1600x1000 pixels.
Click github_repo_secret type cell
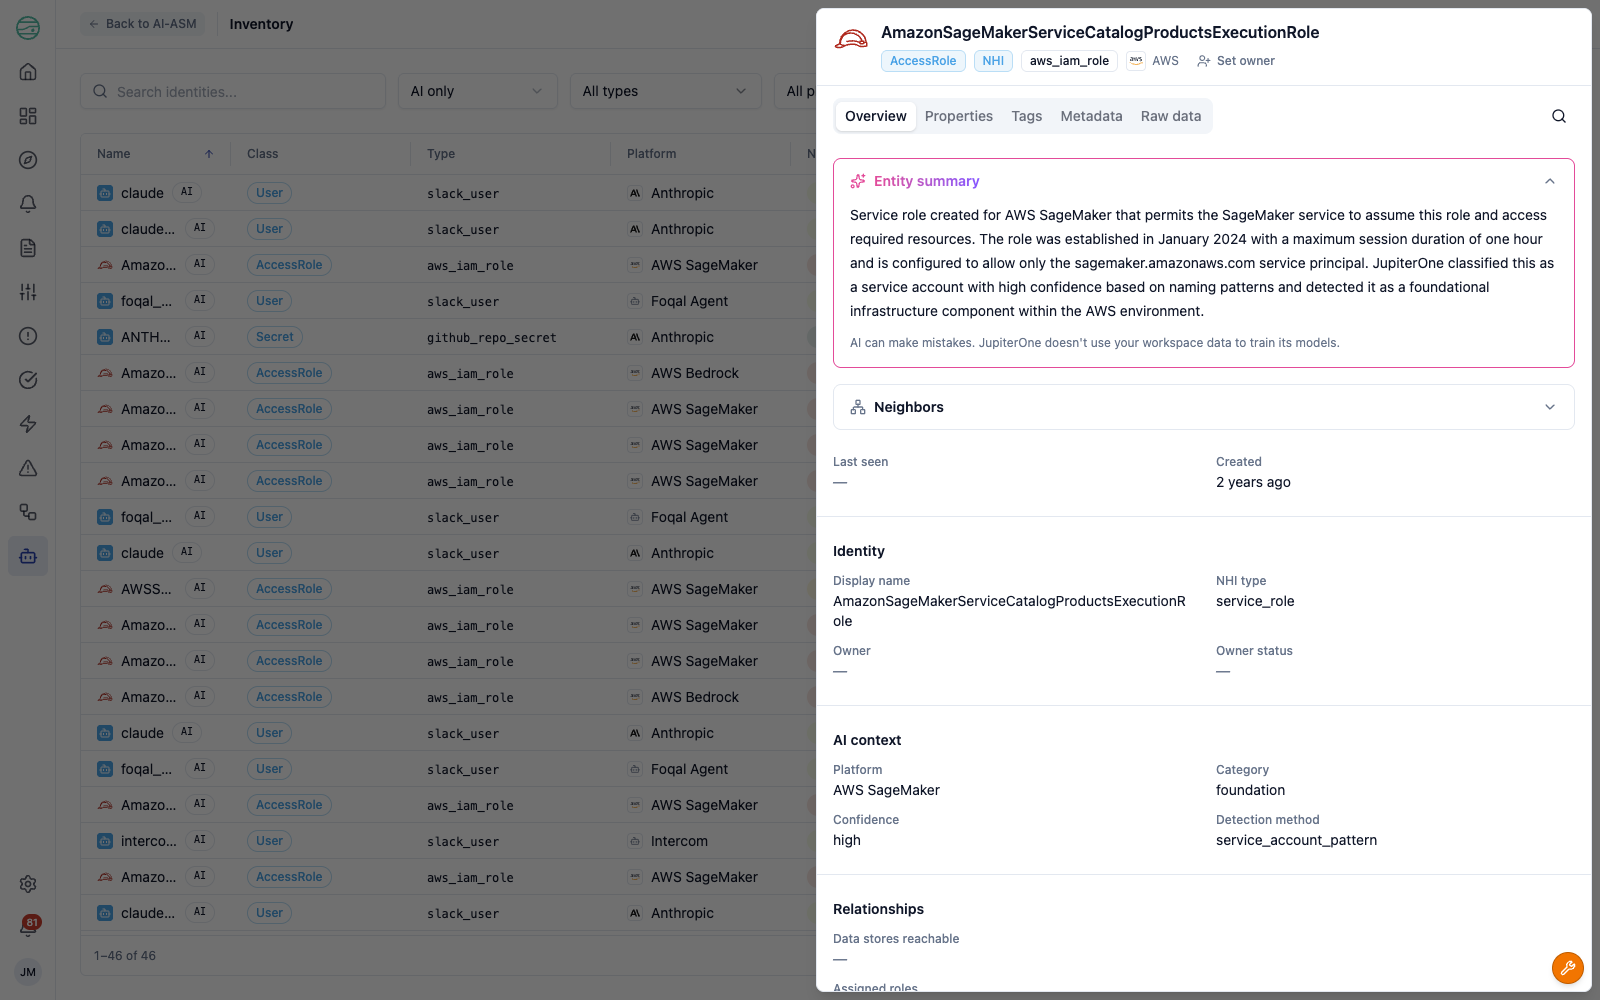point(491,338)
